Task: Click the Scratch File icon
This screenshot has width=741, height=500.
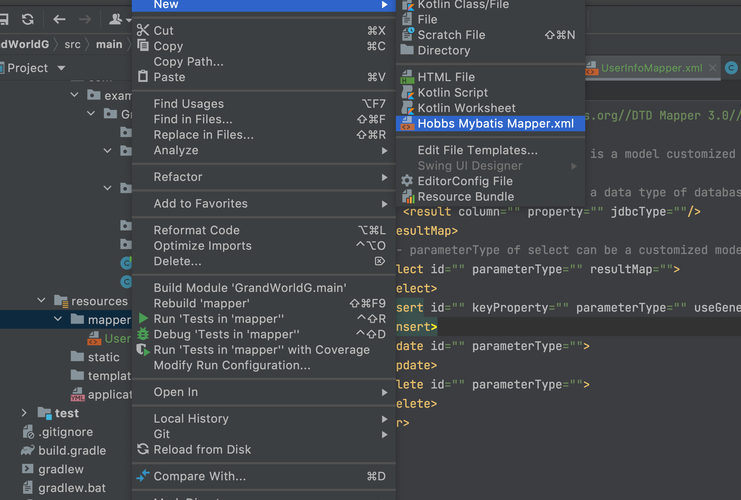Action: click(x=407, y=34)
